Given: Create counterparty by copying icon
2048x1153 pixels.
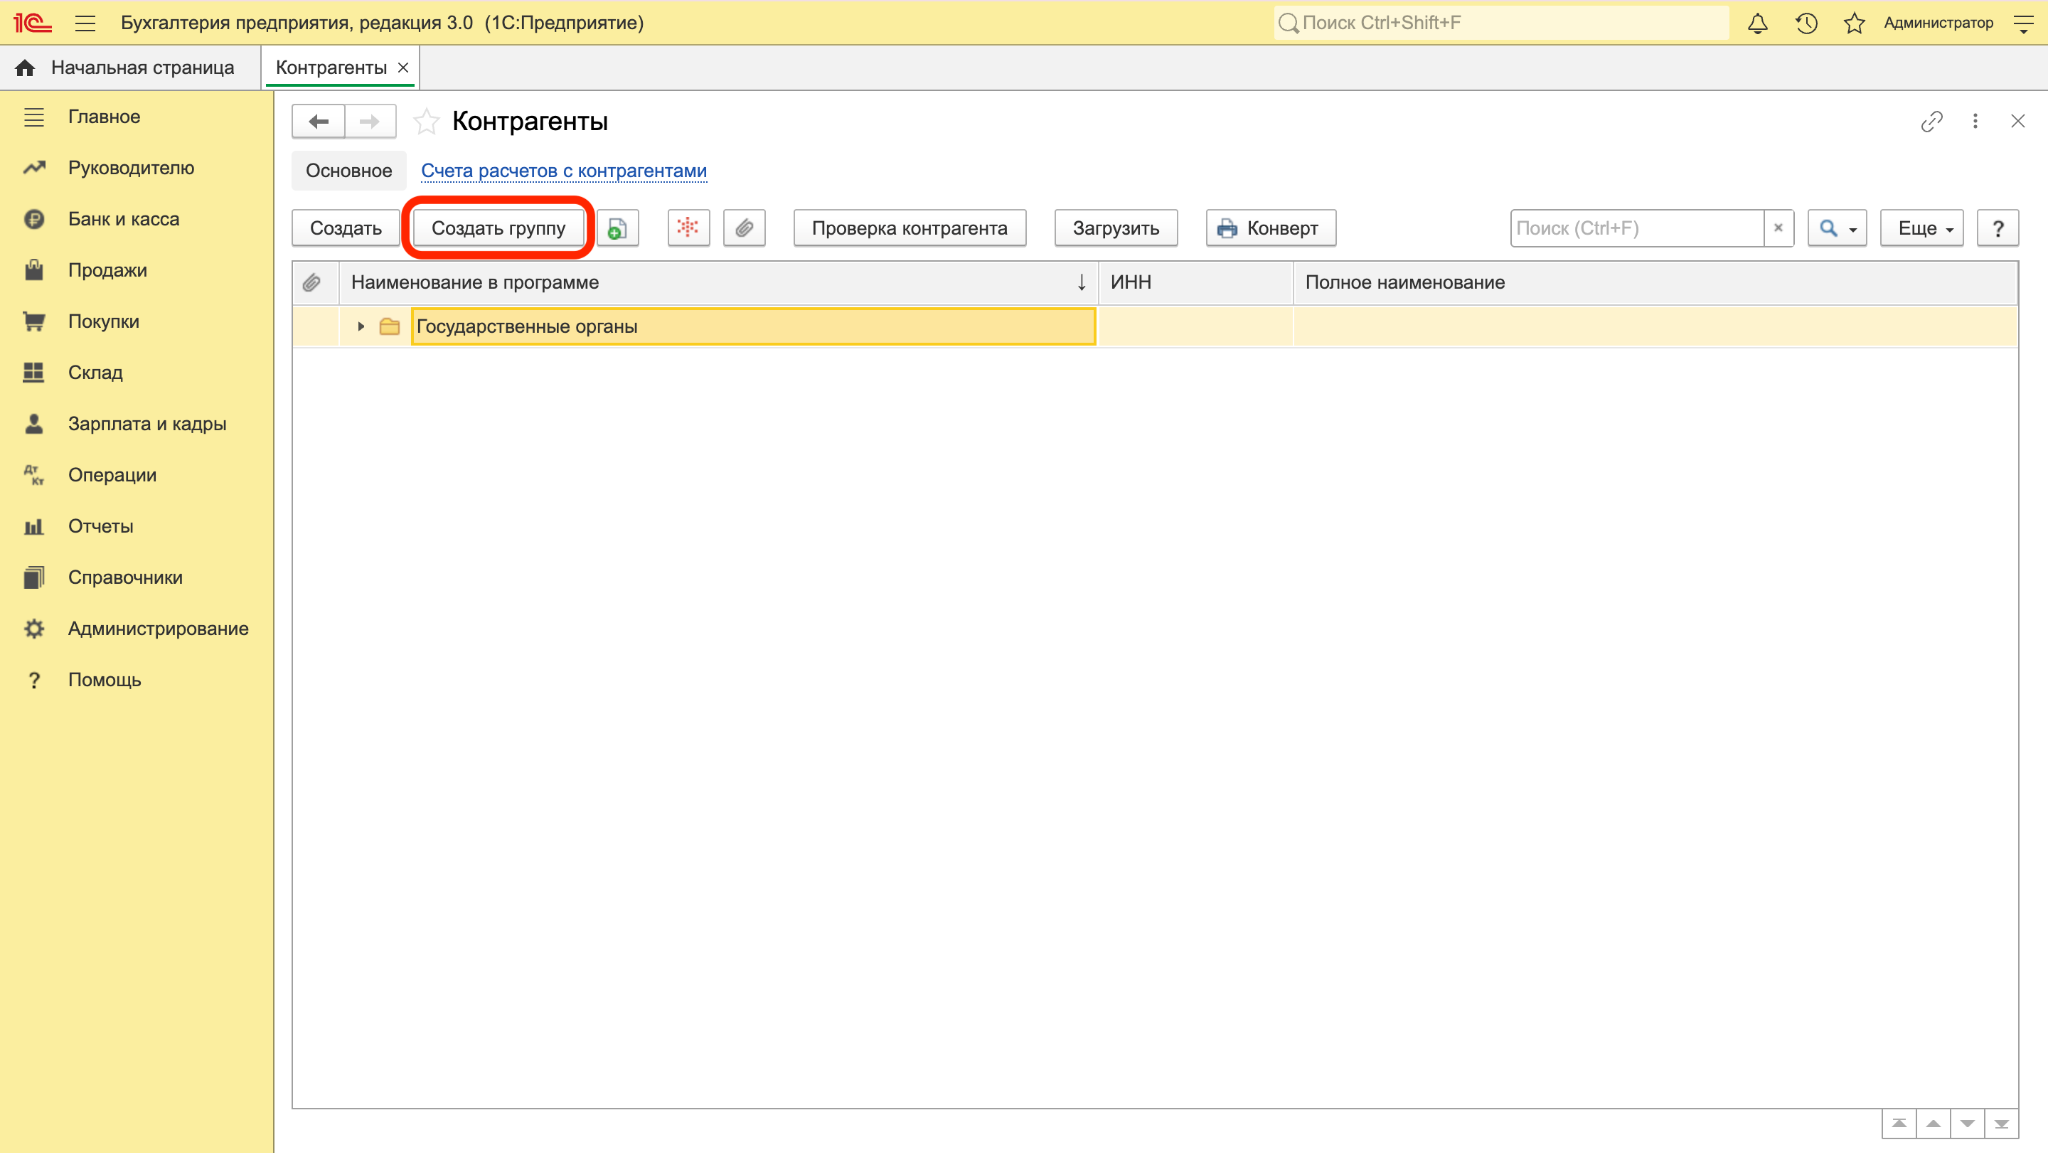Looking at the screenshot, I should [x=617, y=228].
